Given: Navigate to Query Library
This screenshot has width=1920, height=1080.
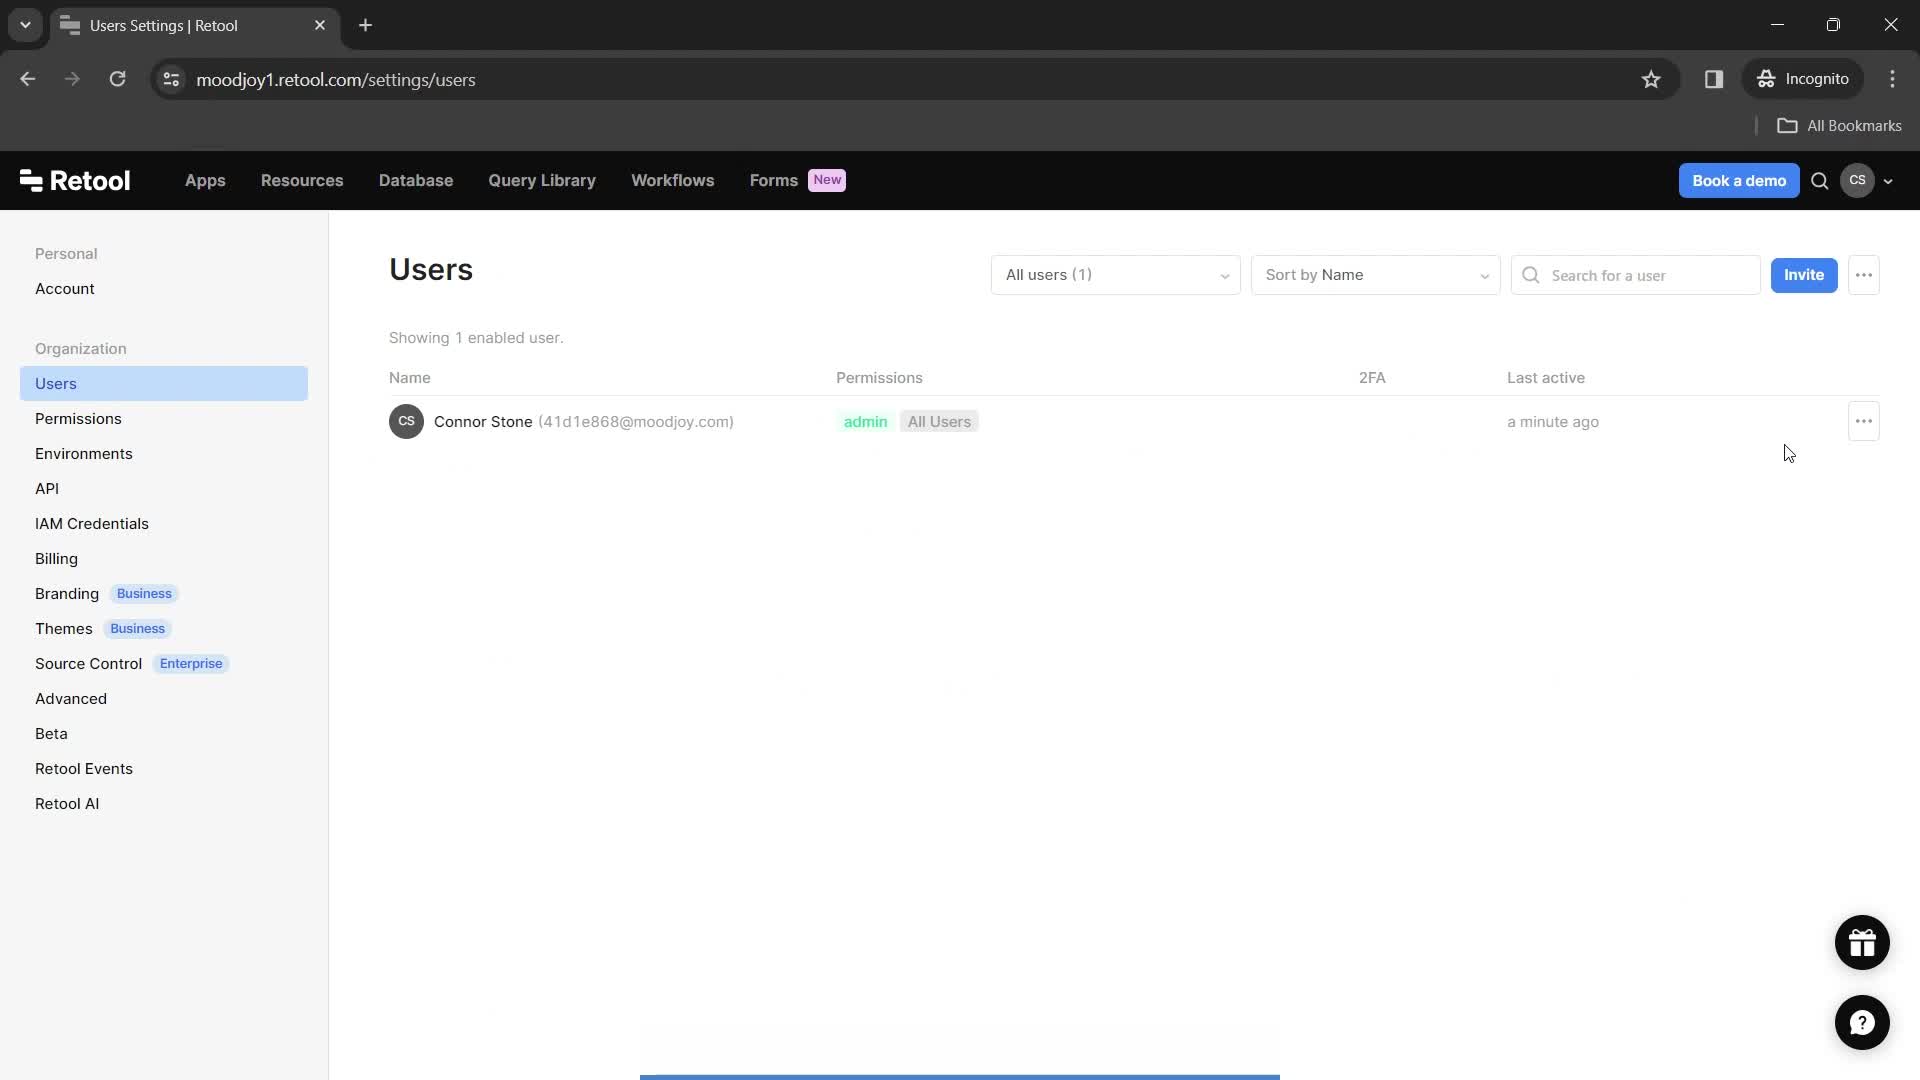Looking at the screenshot, I should (x=542, y=179).
